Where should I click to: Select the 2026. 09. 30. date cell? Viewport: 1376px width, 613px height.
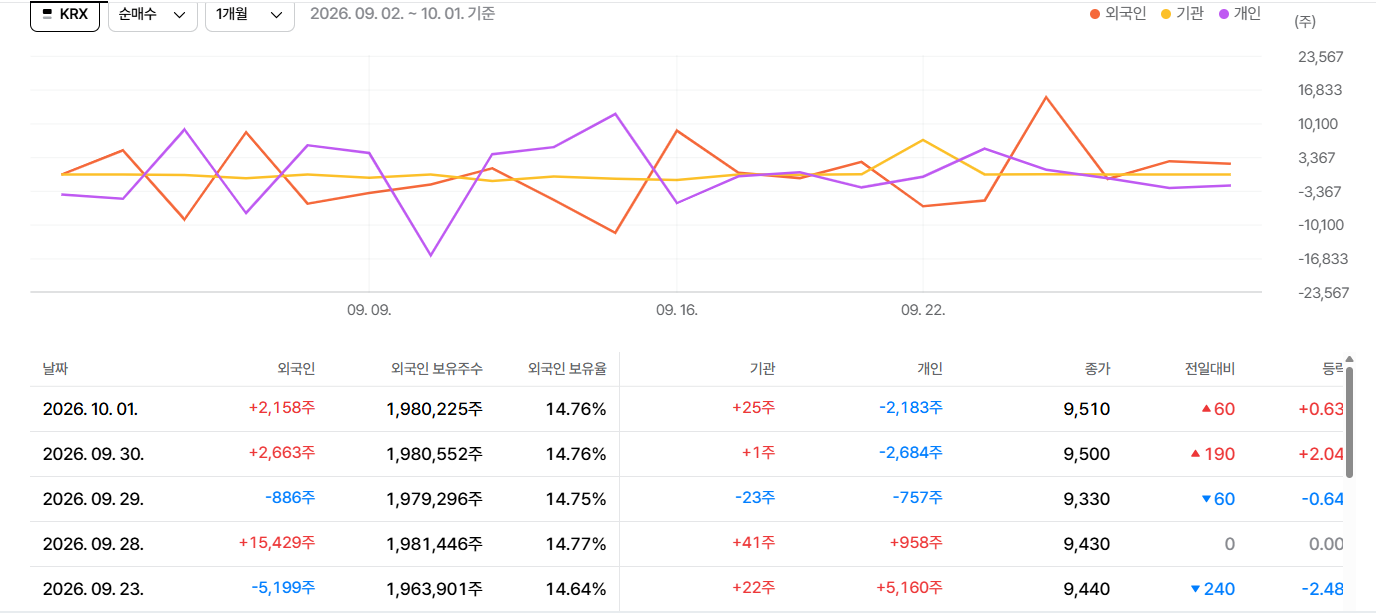(93, 454)
